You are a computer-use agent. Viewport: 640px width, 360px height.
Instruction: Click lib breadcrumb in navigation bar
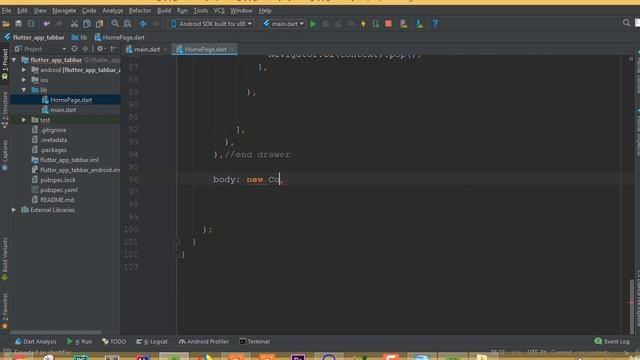tap(80, 38)
